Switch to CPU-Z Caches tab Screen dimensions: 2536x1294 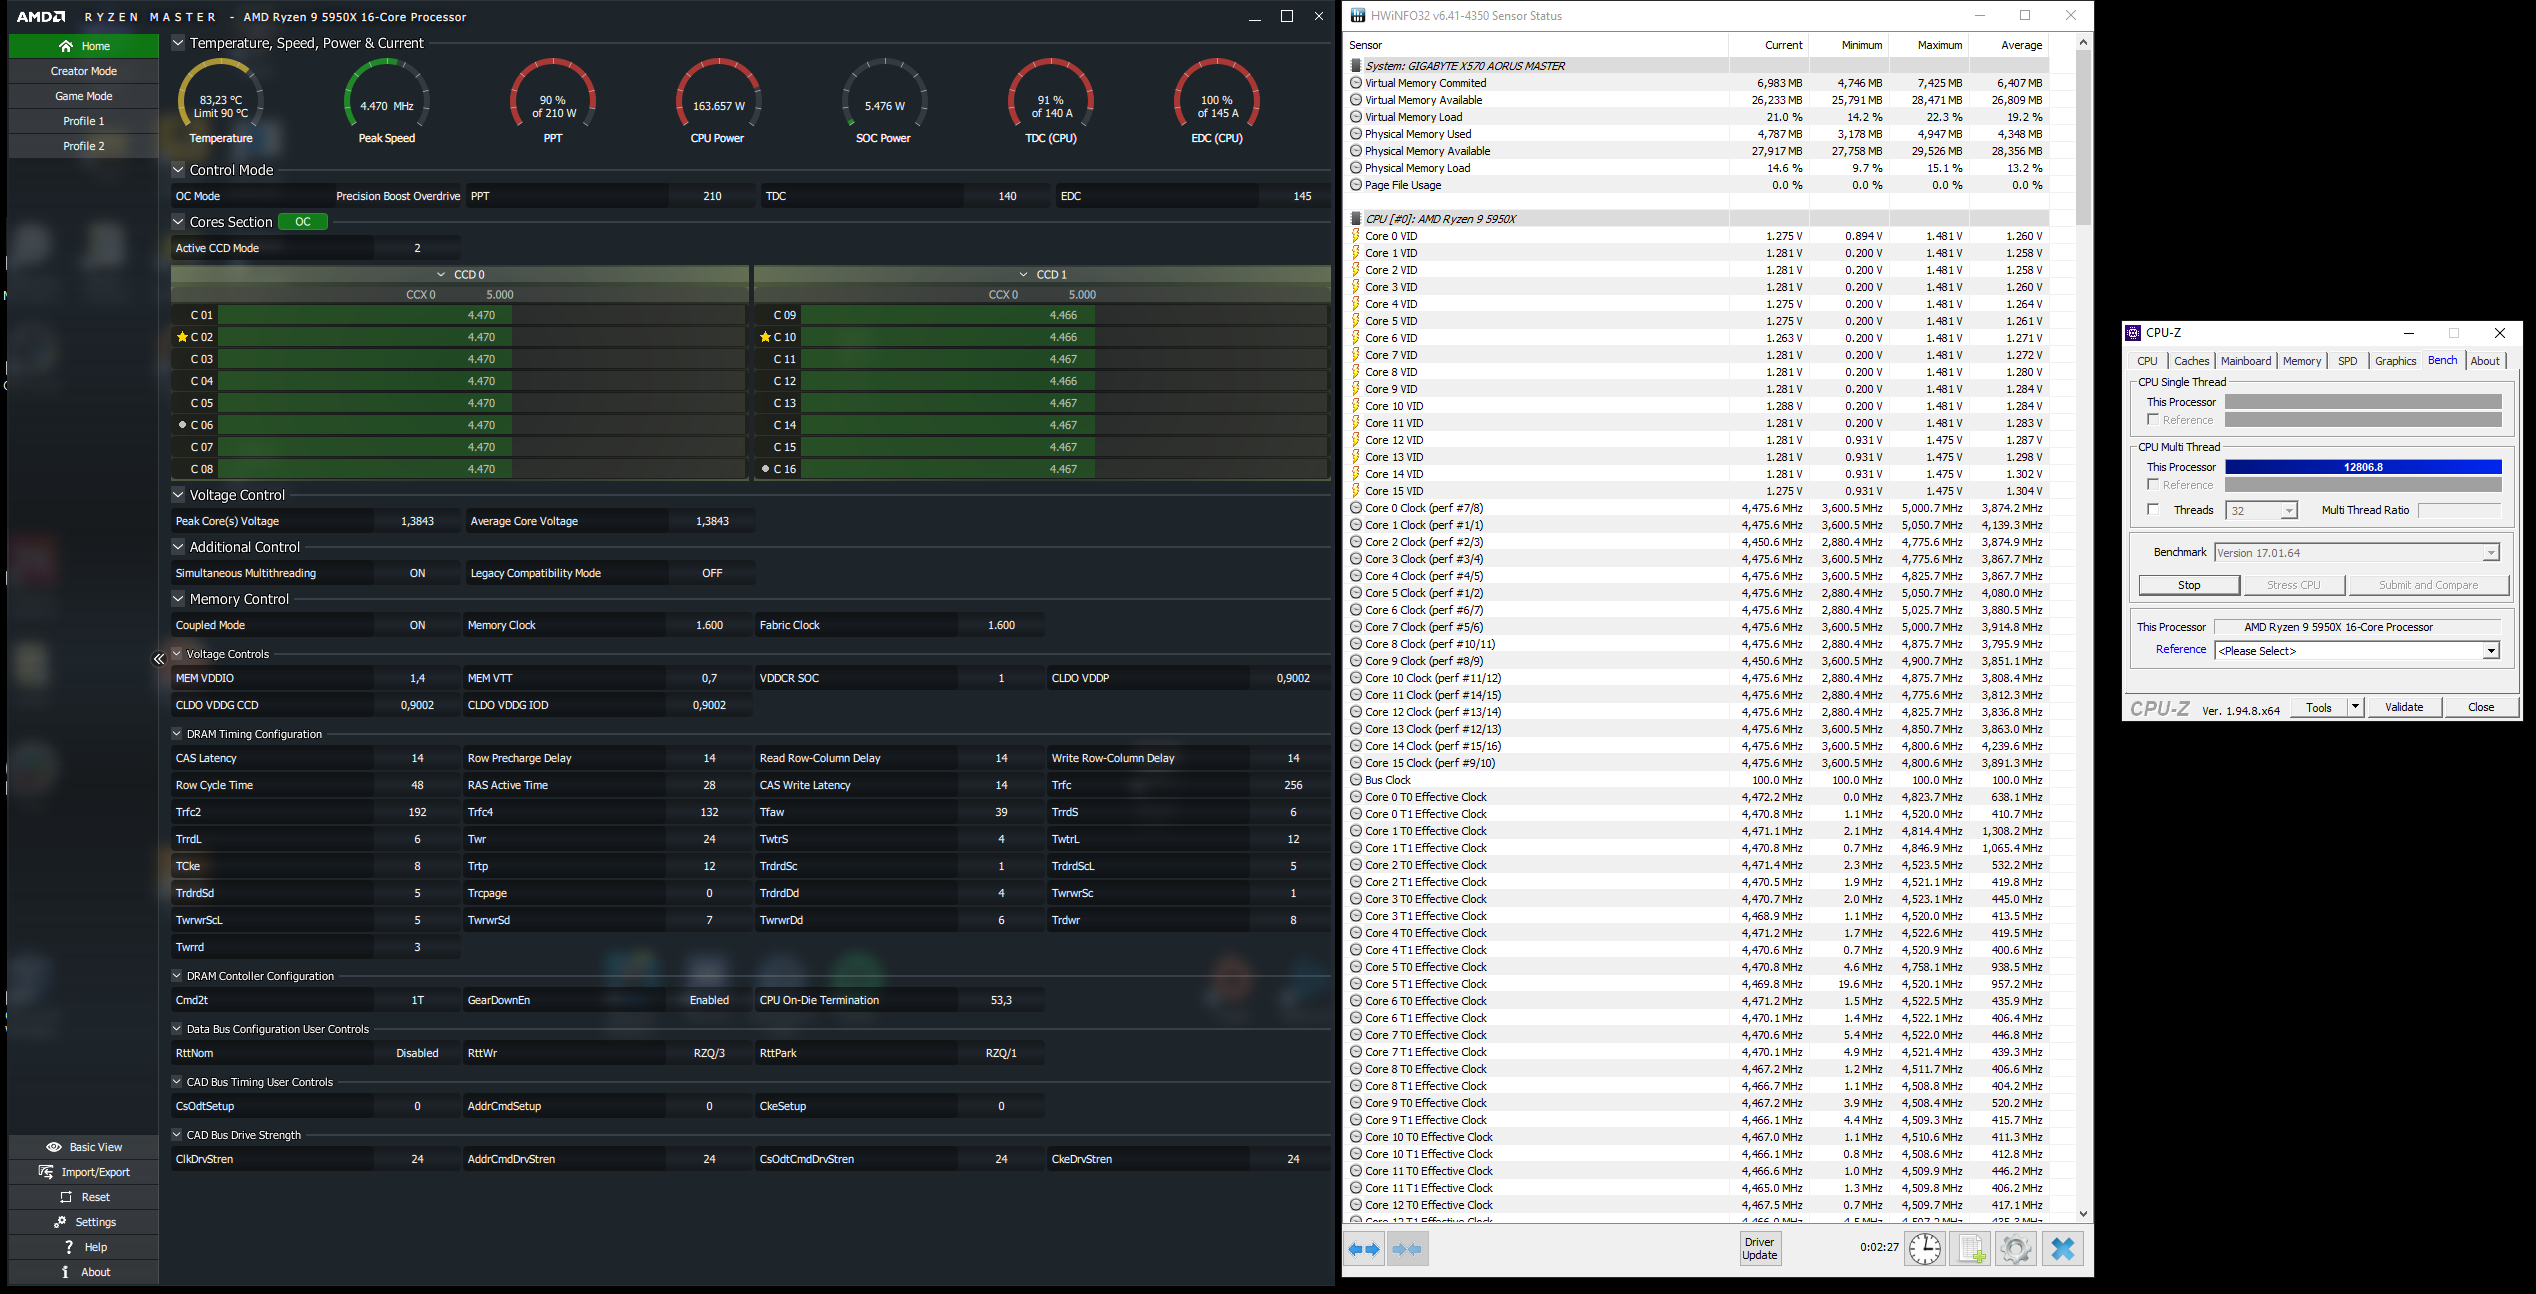[2191, 361]
